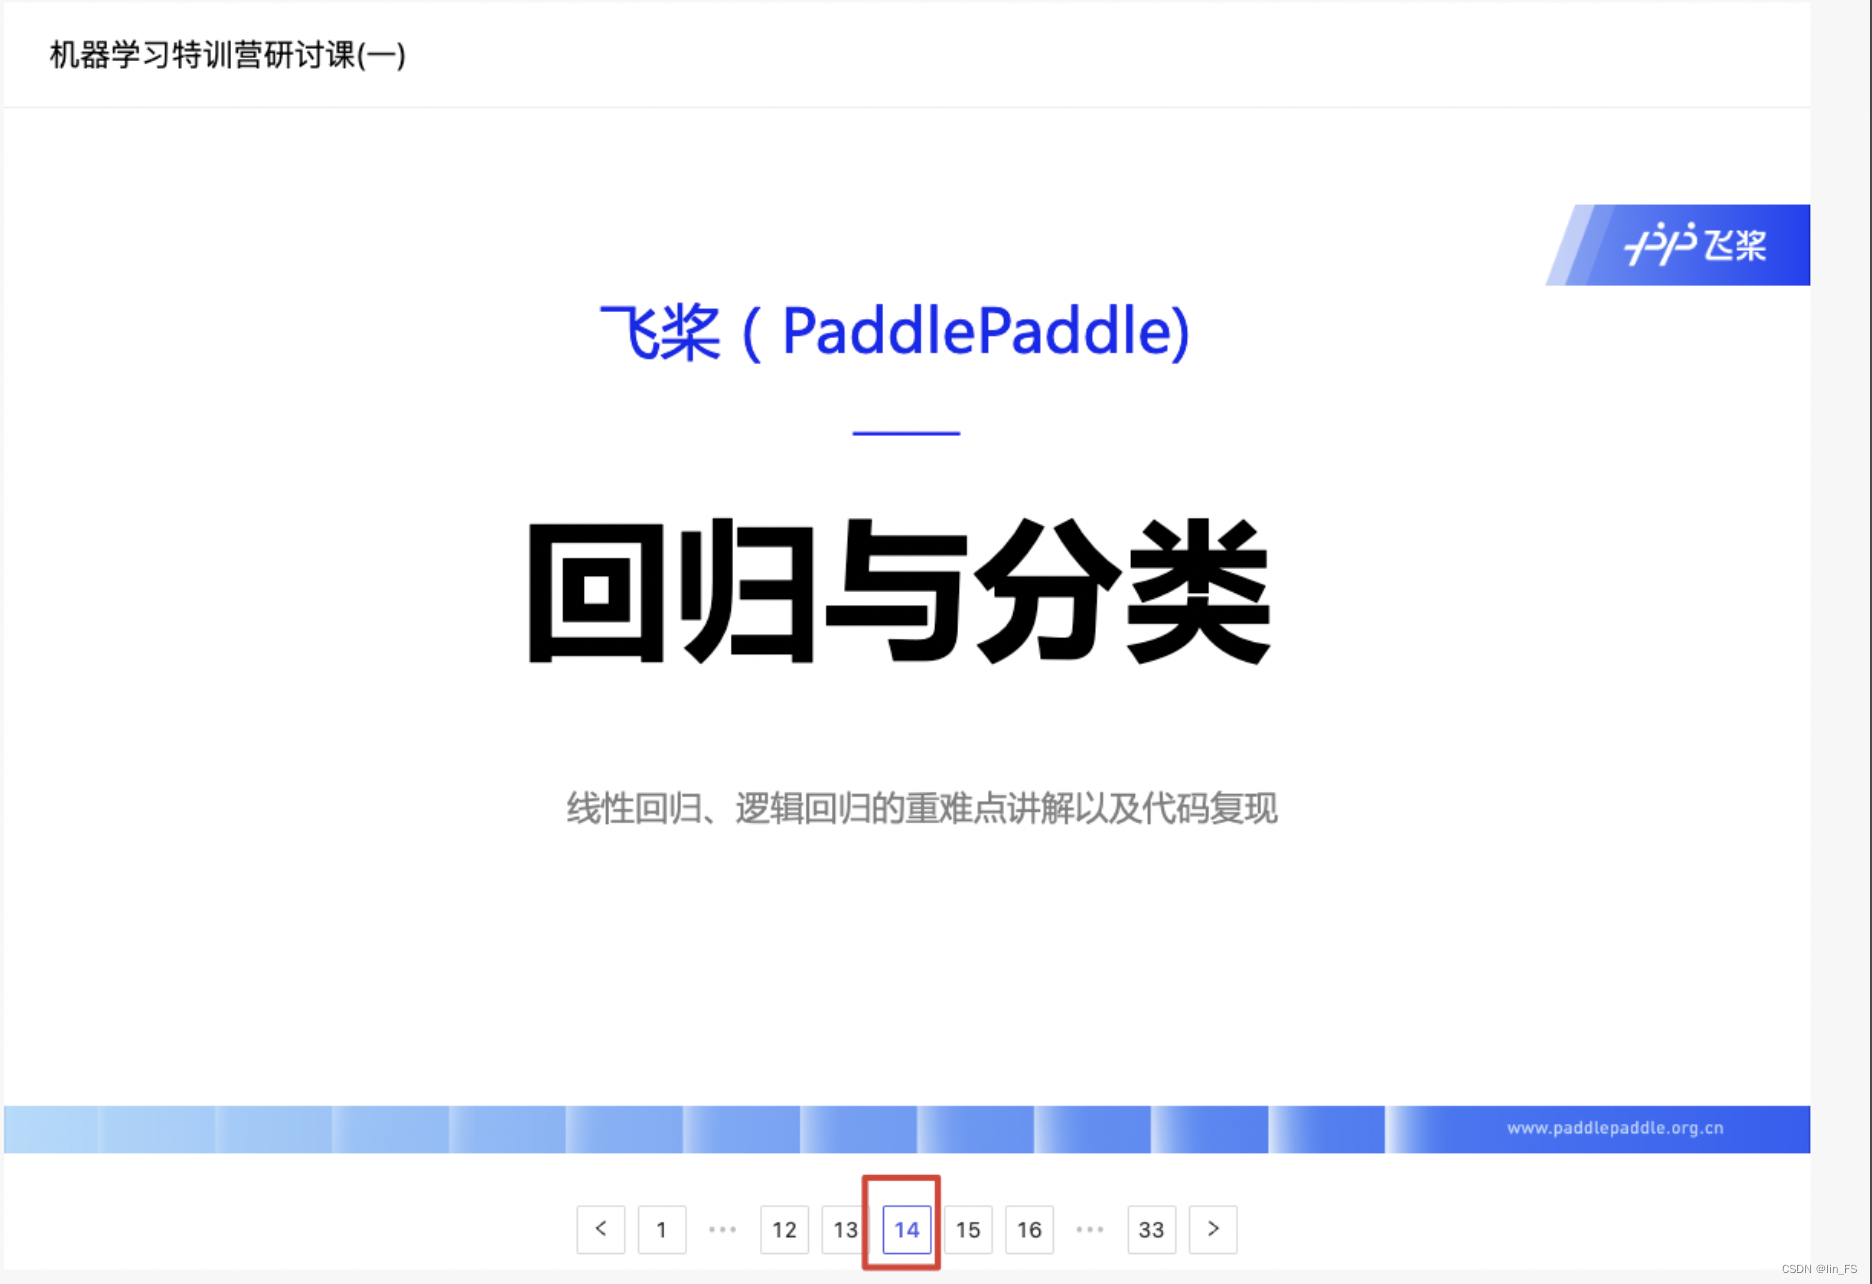
Task: Go to previous page with left arrow
Action: pos(600,1229)
